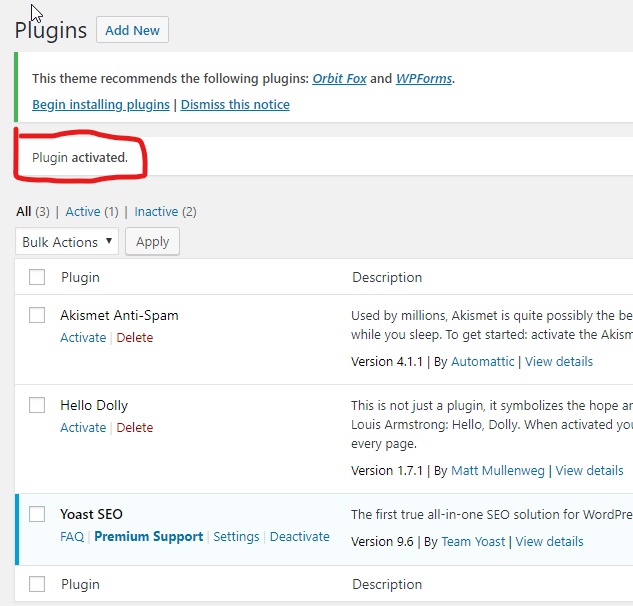Open Yoast SEO Settings link

pos(236,537)
